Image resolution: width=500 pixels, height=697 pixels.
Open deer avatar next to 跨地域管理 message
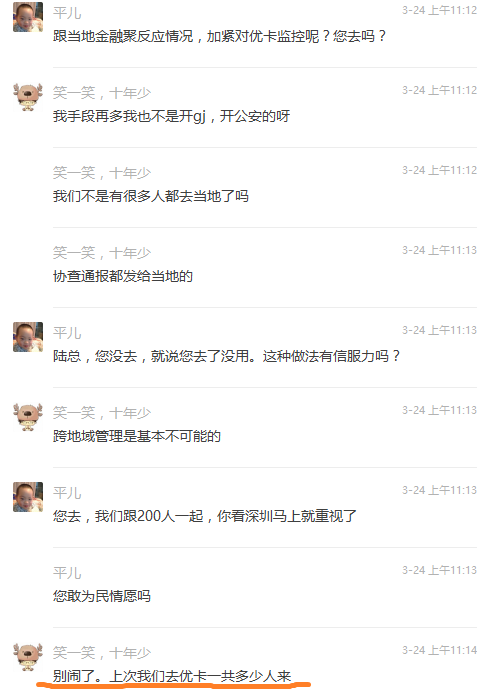point(28,417)
